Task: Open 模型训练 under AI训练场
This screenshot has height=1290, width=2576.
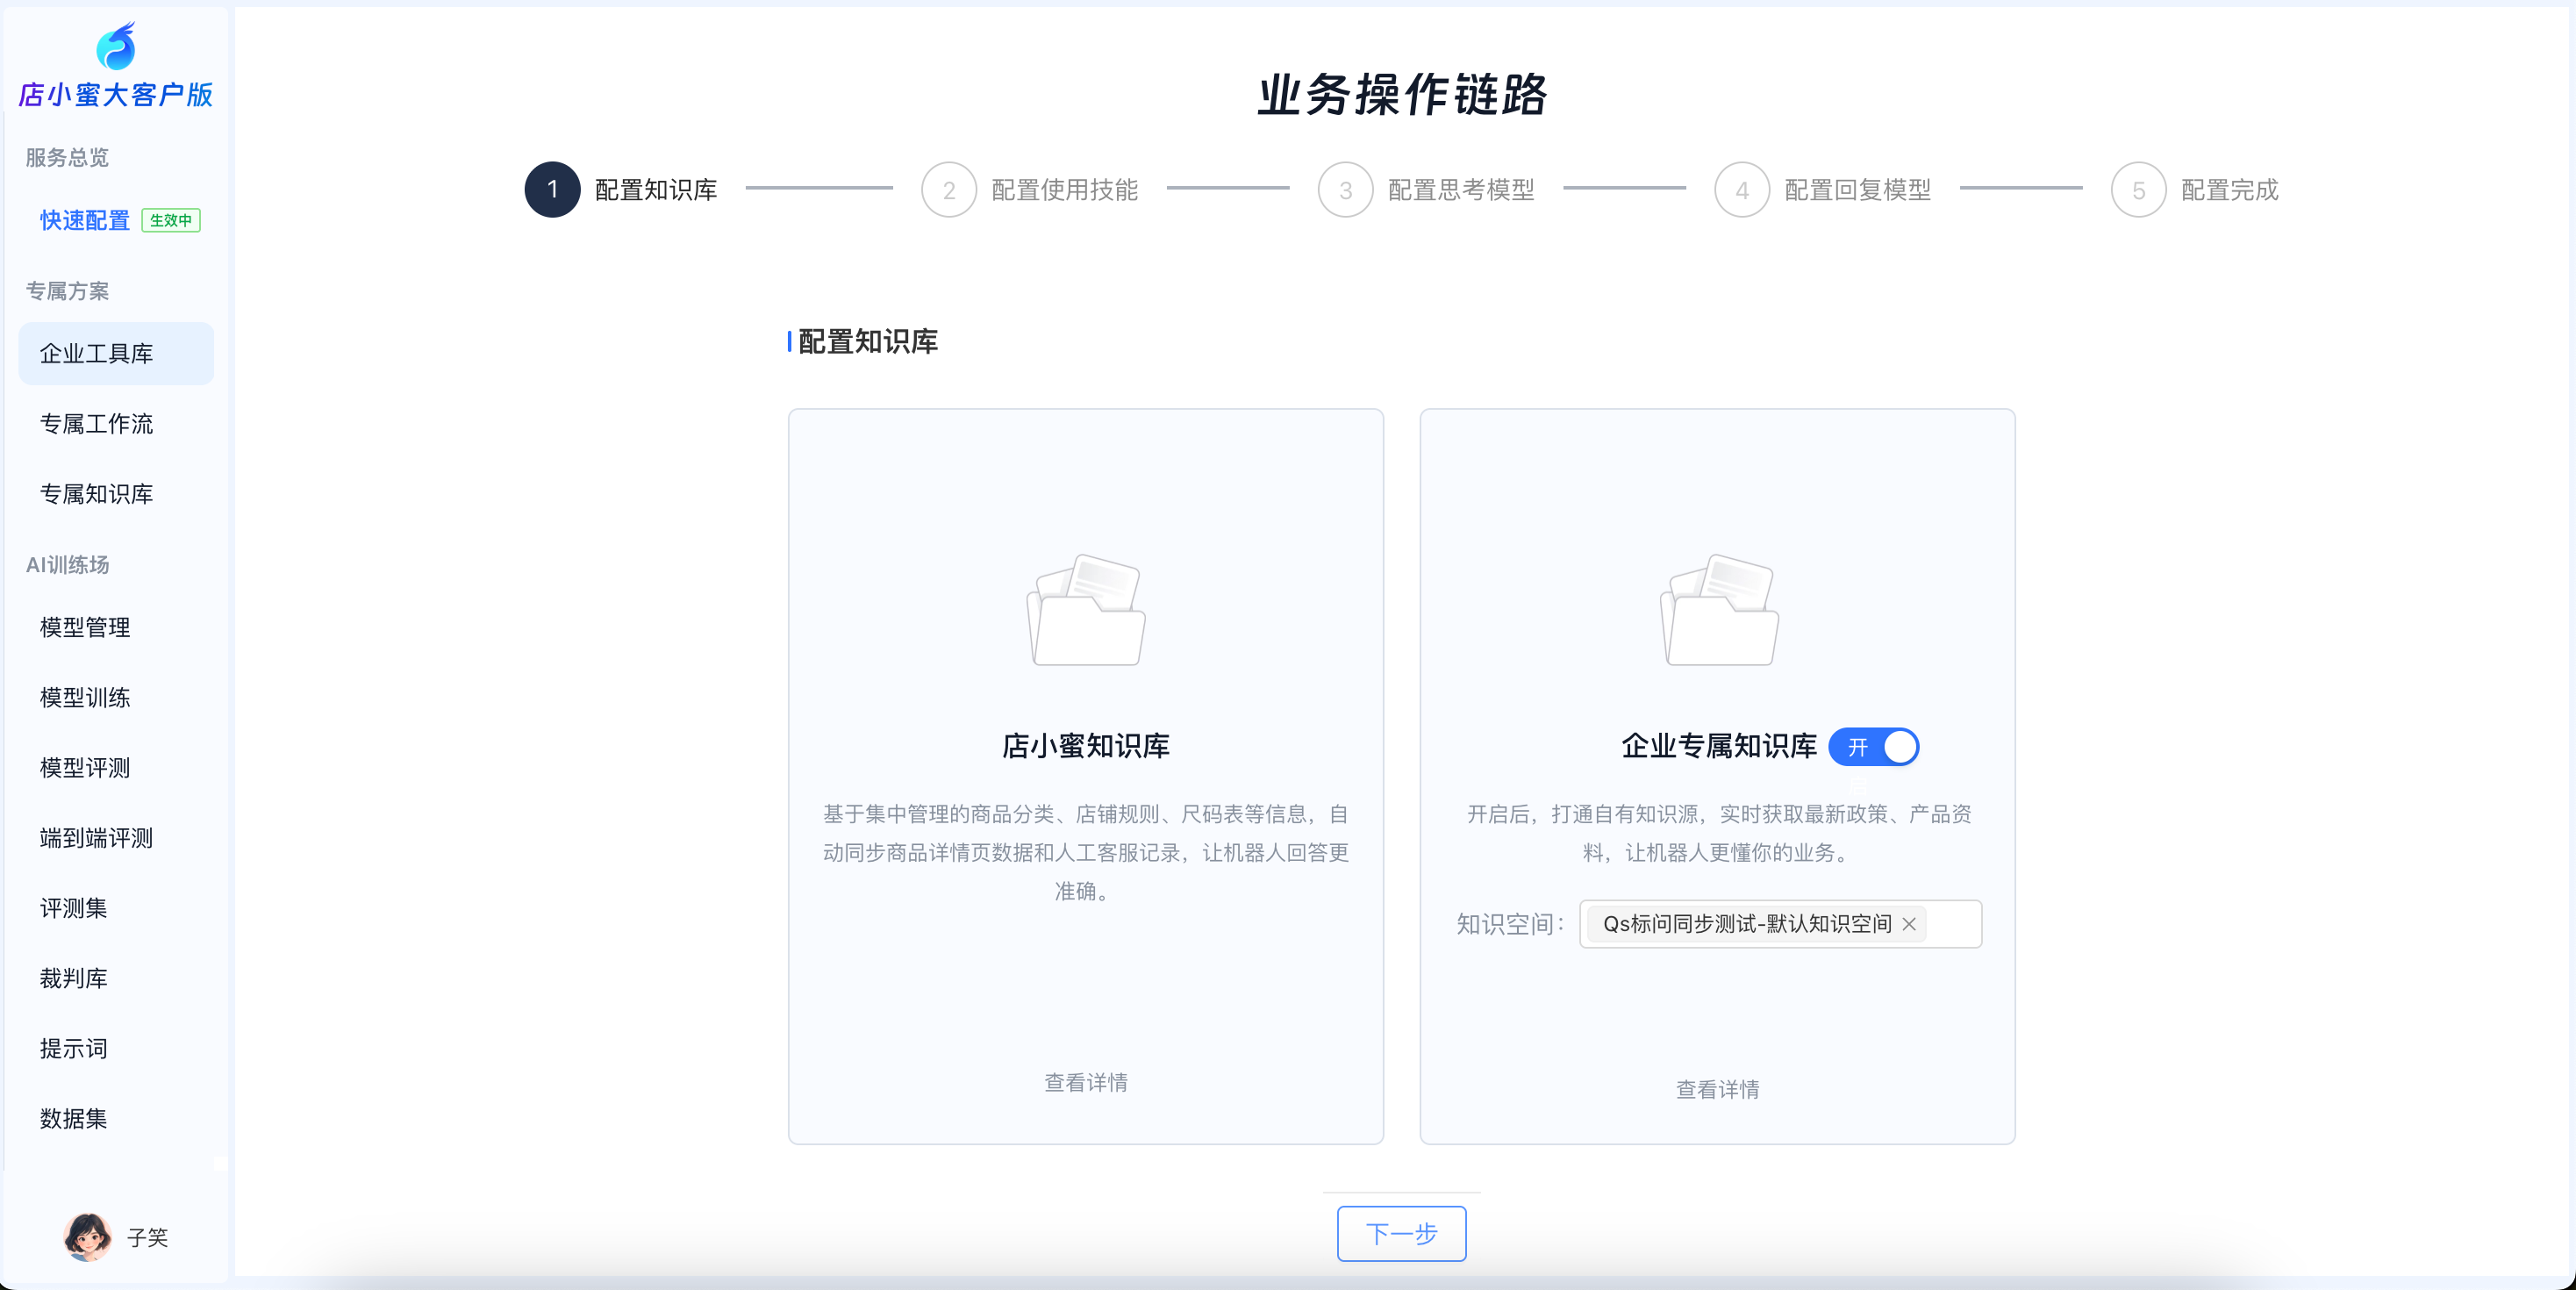Action: 85,697
